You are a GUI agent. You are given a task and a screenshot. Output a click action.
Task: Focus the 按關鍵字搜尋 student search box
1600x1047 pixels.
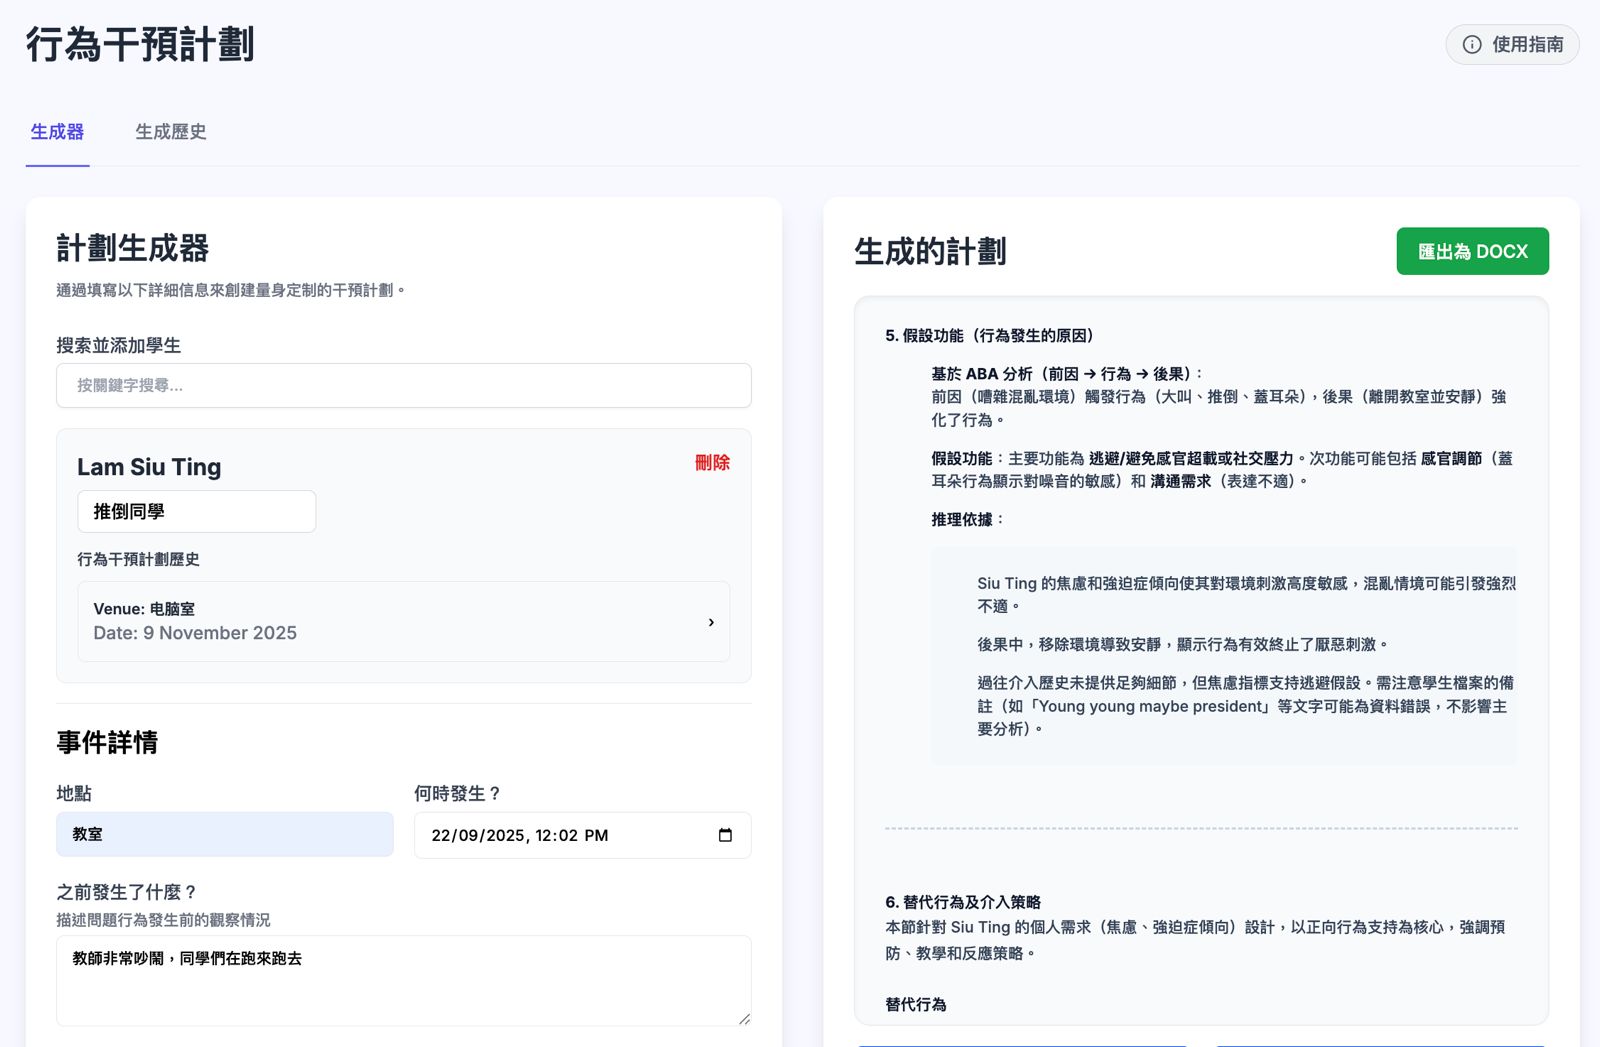[x=403, y=386]
